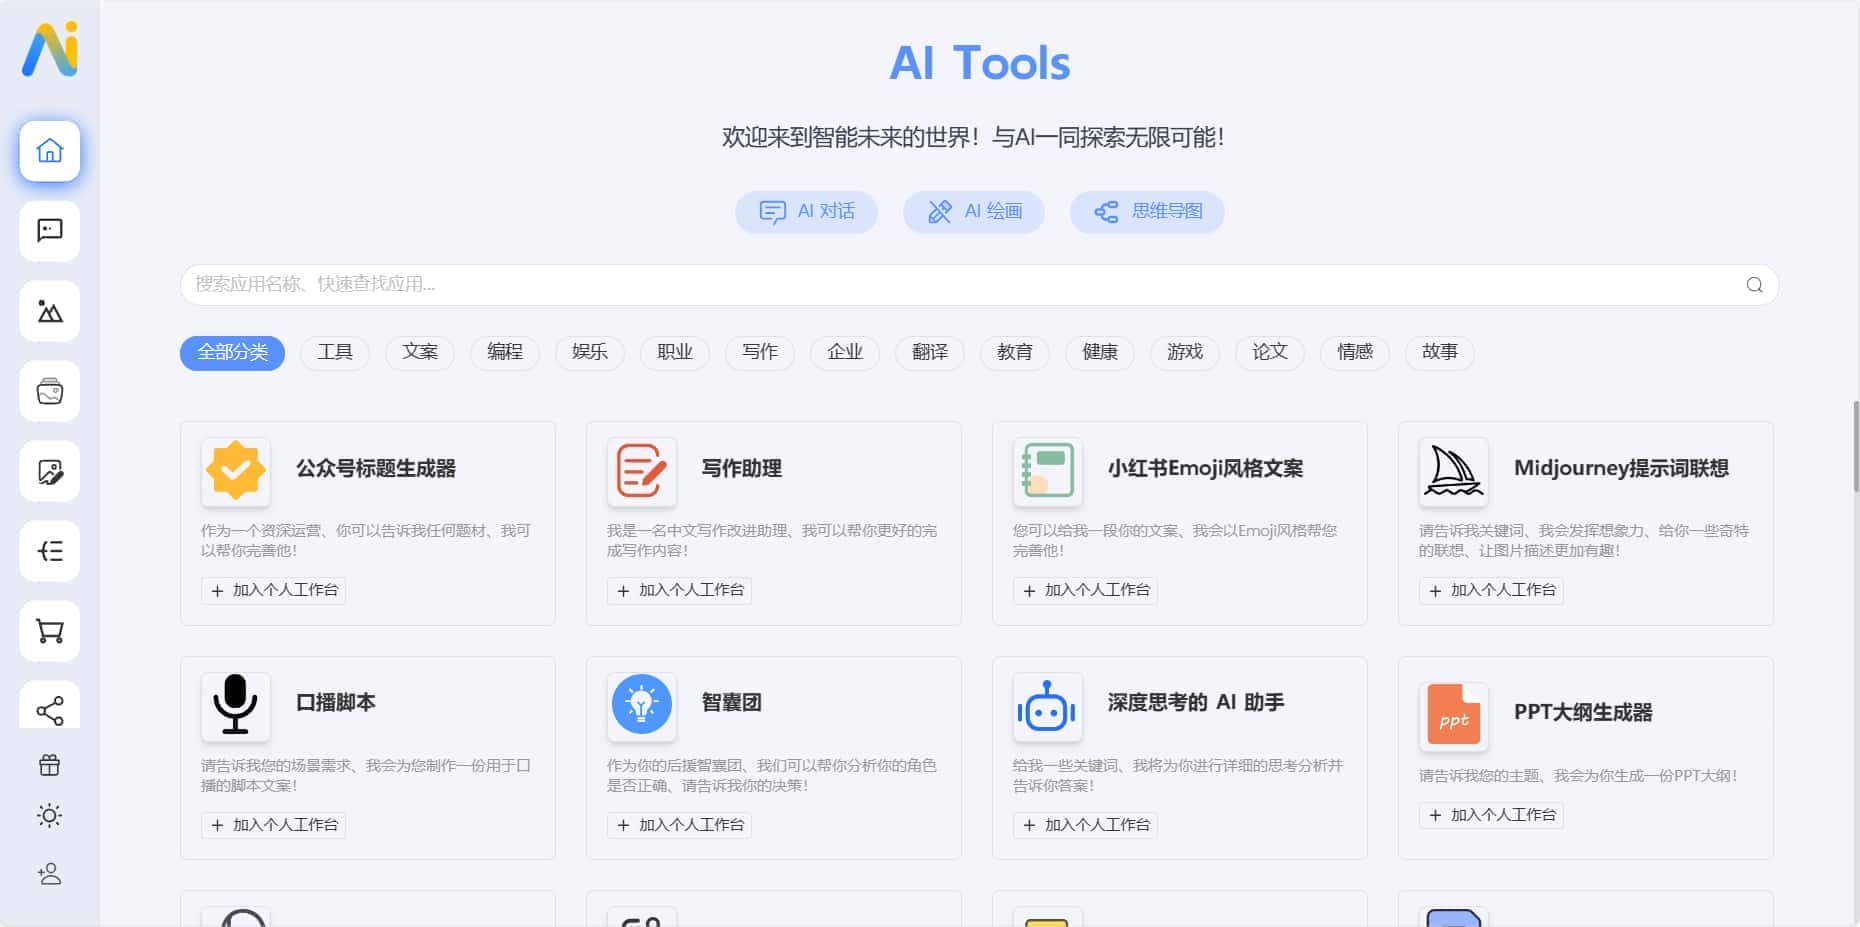Open the gift icon near the sidebar bottom
Screen dimensions: 1860x927
pos(49,764)
